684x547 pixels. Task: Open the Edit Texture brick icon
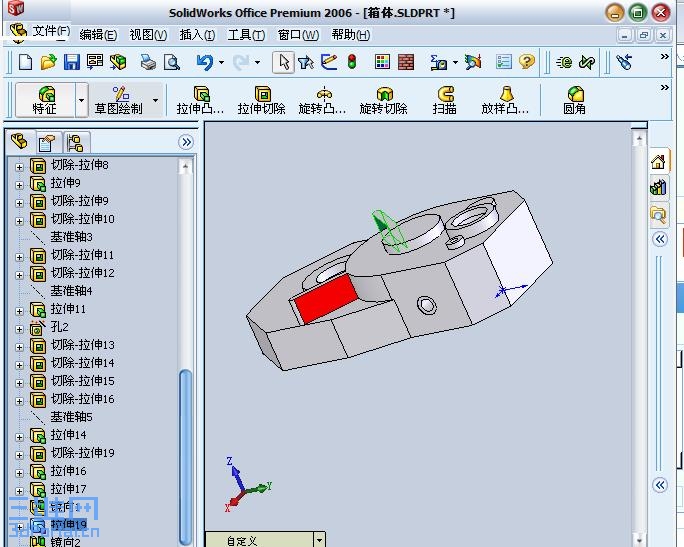coord(406,62)
